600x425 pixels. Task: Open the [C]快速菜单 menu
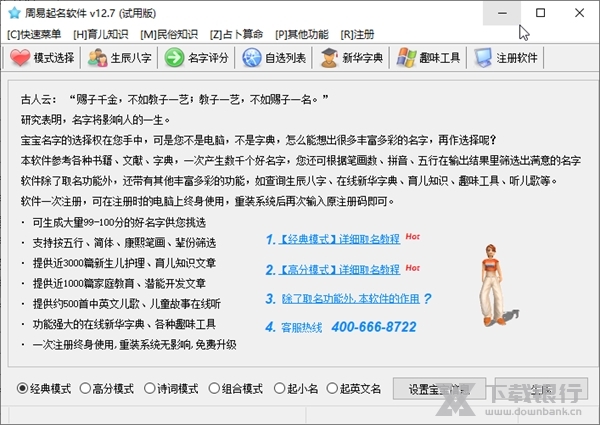34,34
